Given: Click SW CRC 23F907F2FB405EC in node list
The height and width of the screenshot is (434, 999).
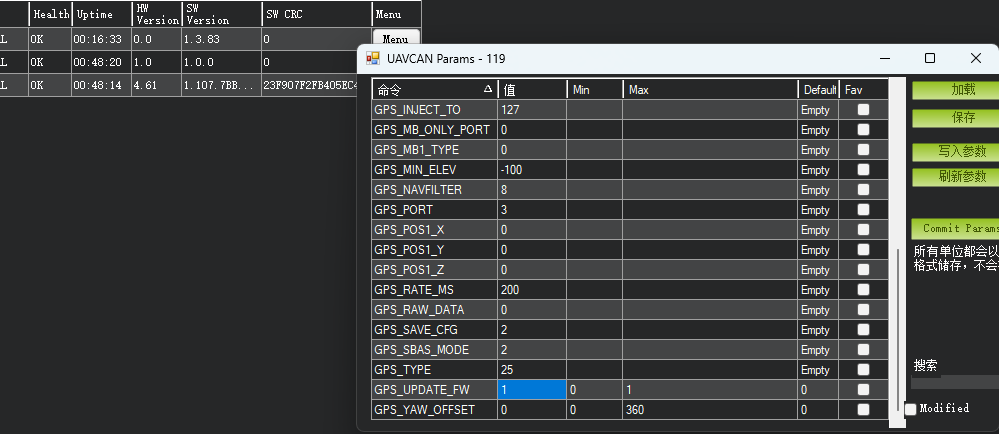Looking at the screenshot, I should point(310,85).
